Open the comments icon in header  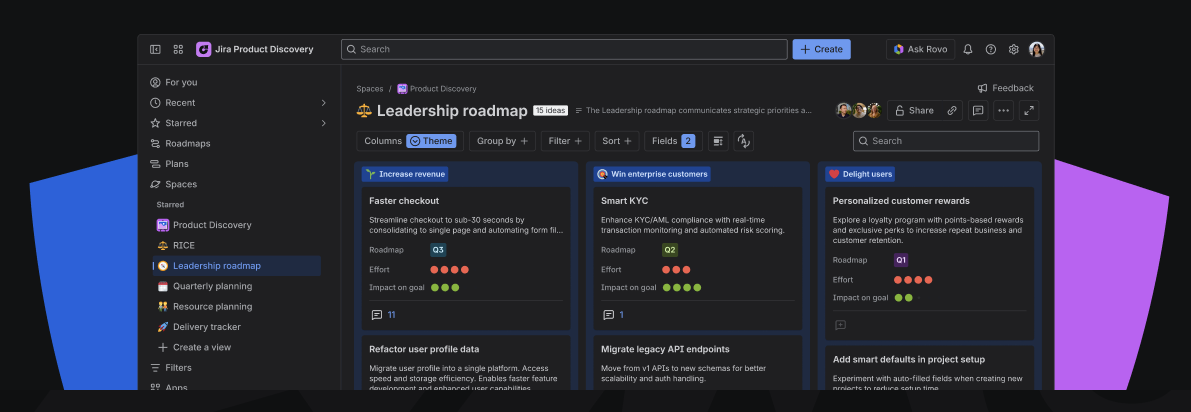click(978, 110)
